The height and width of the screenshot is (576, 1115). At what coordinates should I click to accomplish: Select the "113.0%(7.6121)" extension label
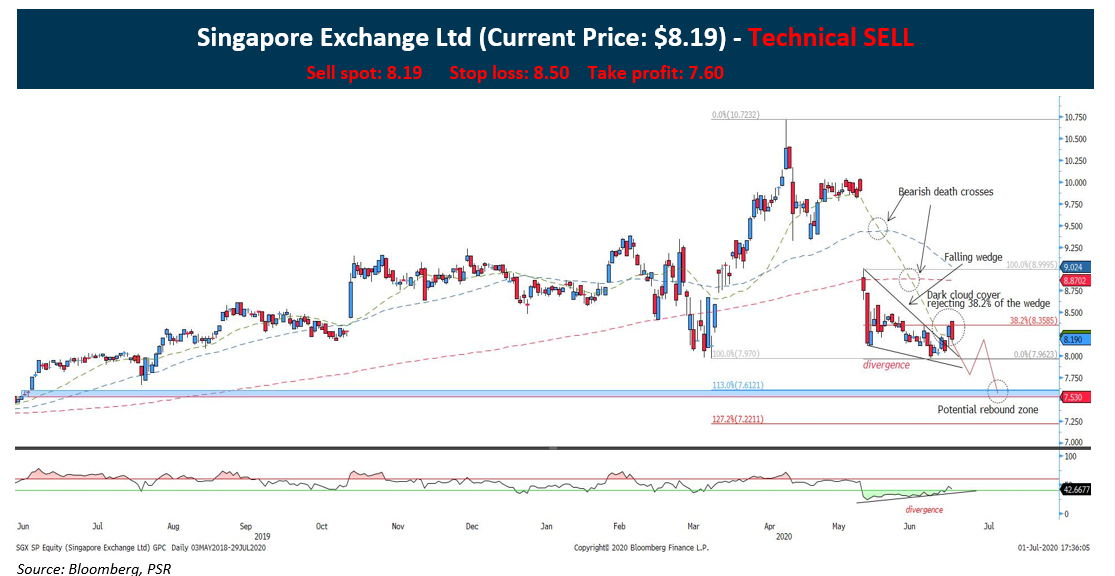click(x=738, y=386)
